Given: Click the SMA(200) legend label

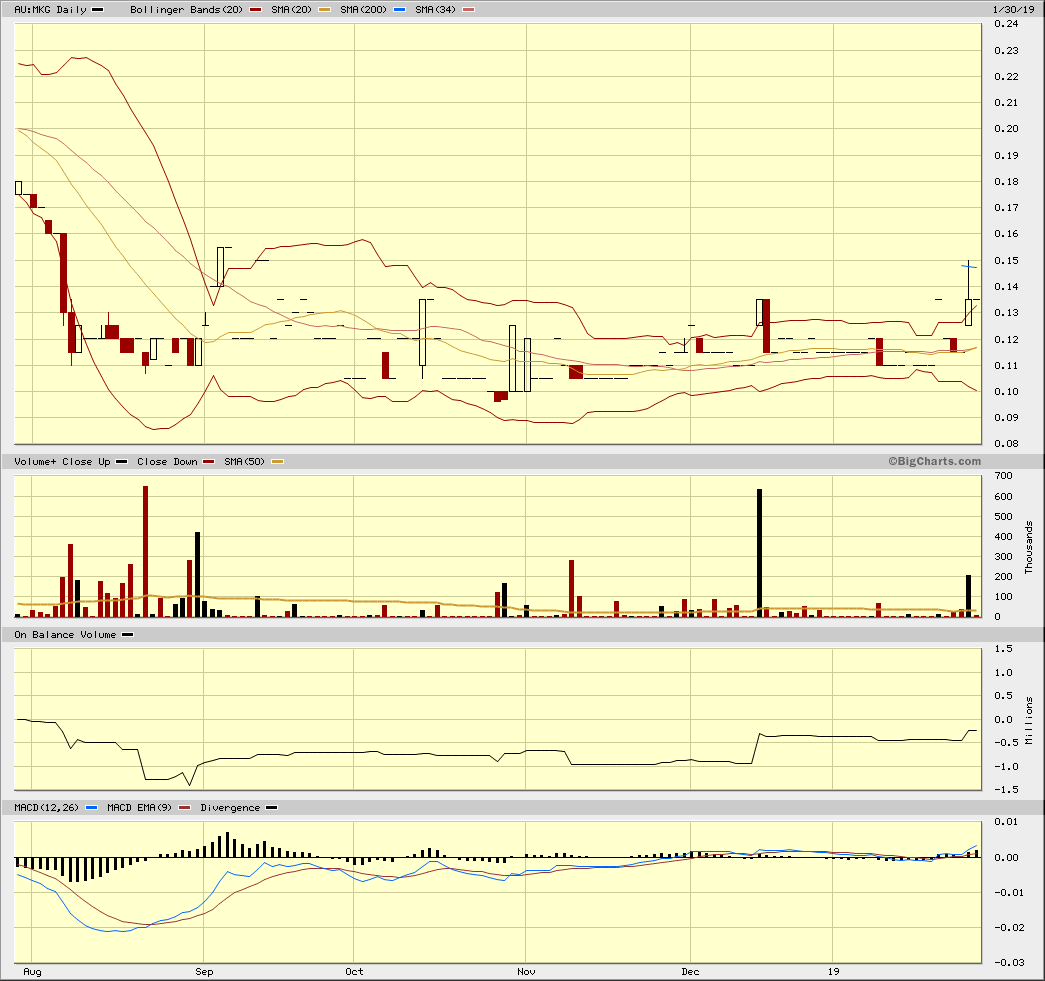Looking at the screenshot, I should coord(363,9).
